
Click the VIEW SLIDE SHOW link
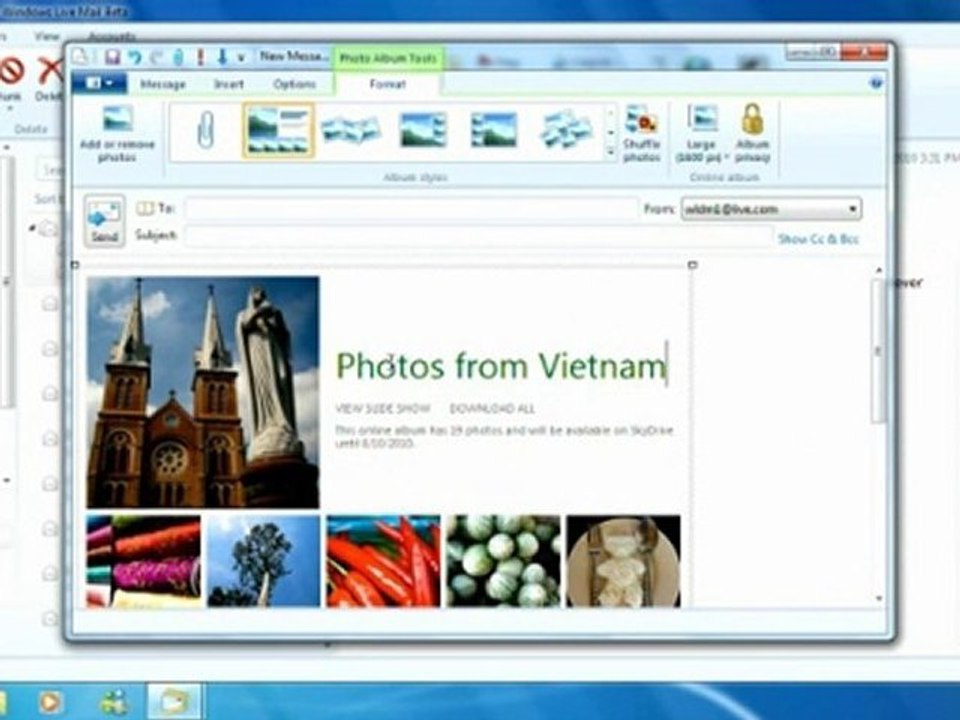tap(383, 408)
